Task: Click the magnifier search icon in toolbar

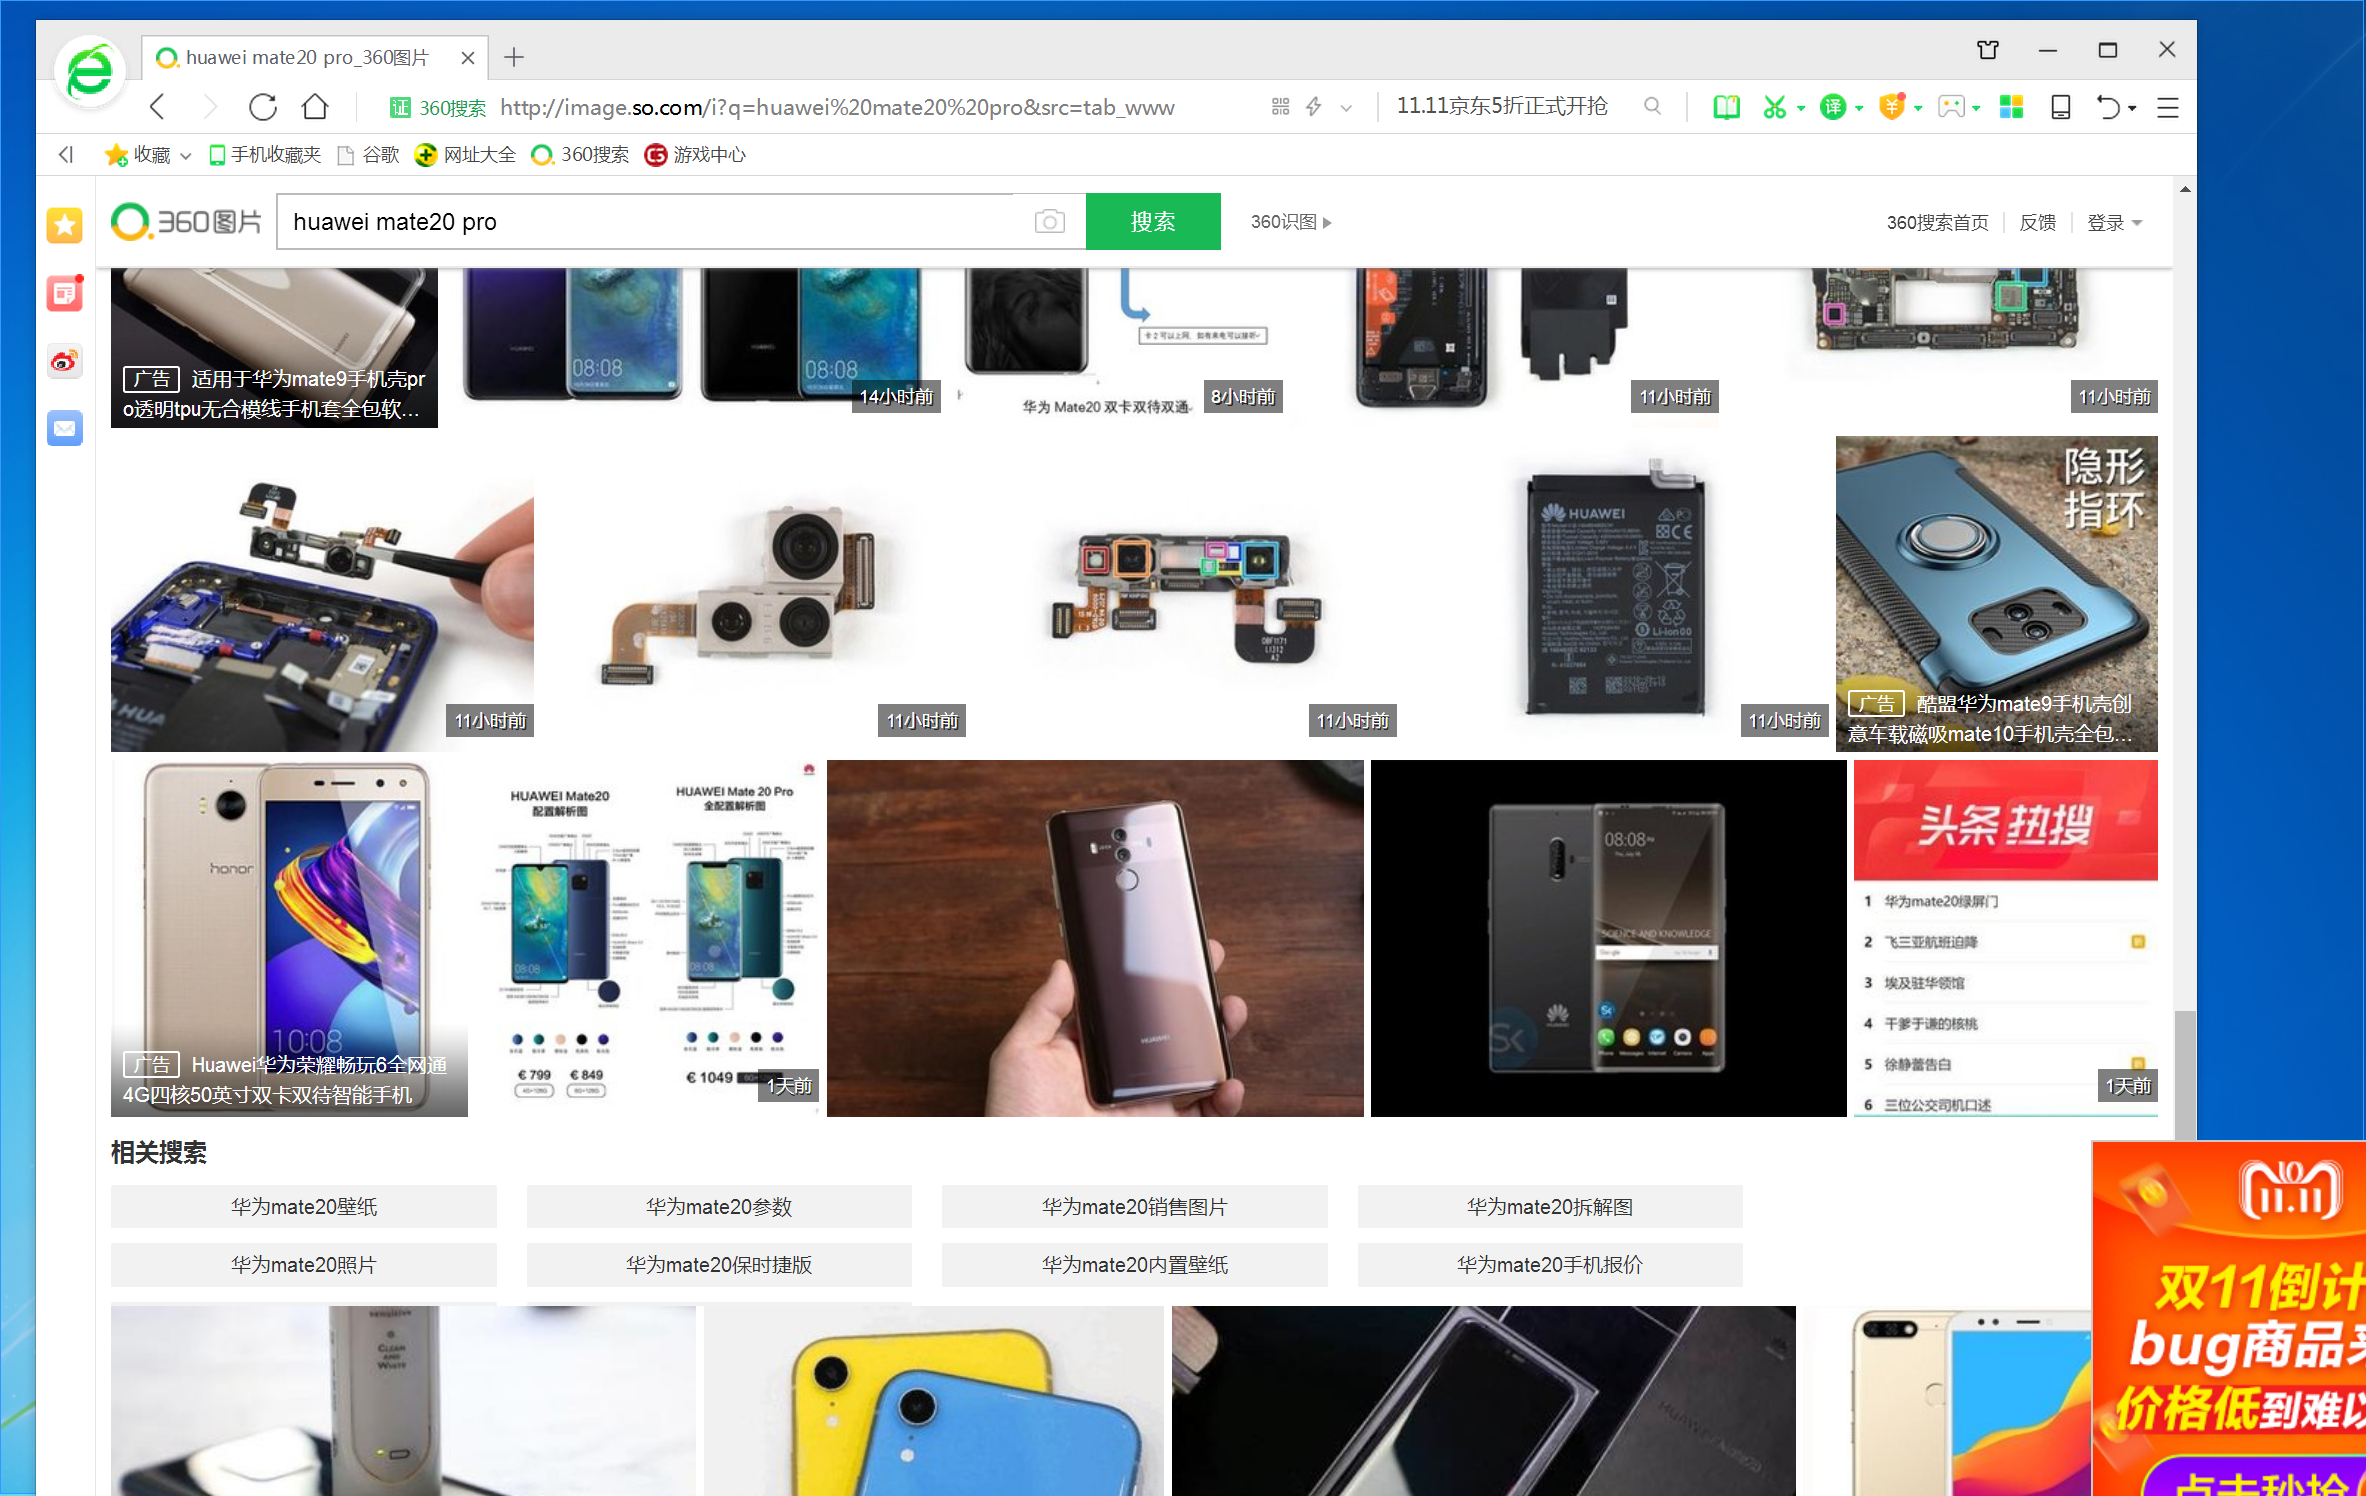Action: (x=1652, y=106)
